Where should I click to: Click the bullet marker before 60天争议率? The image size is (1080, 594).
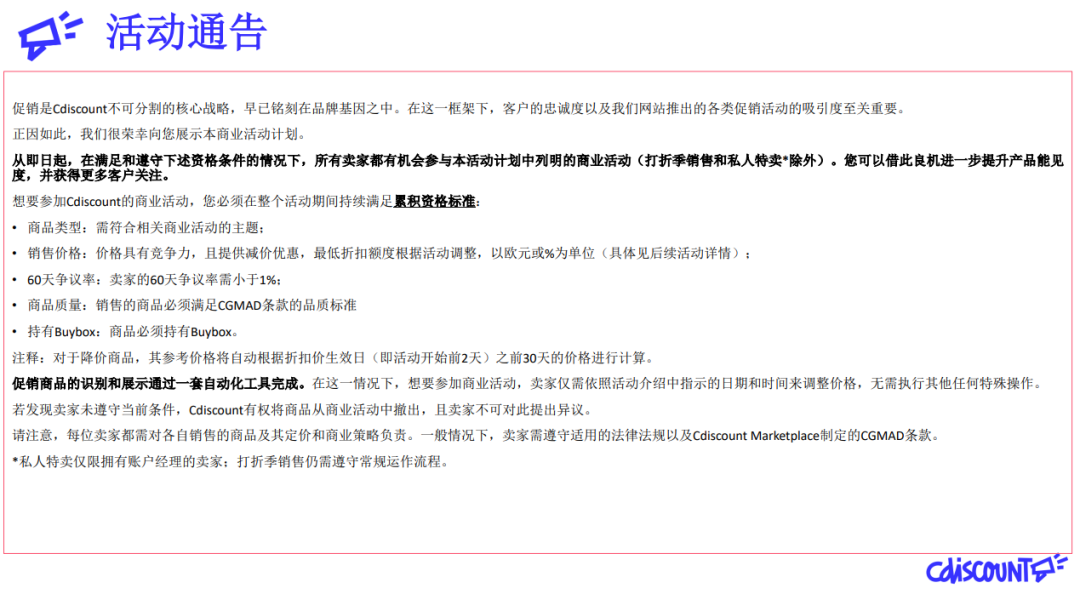click(12, 279)
